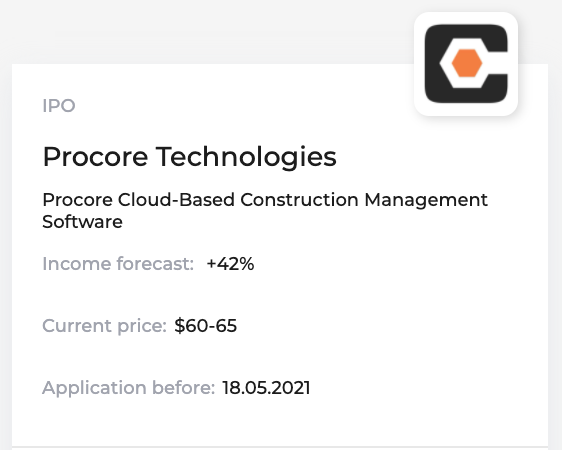Viewport: 562px width, 450px height.
Task: Click the gray page background above the card
Action: point(208,32)
